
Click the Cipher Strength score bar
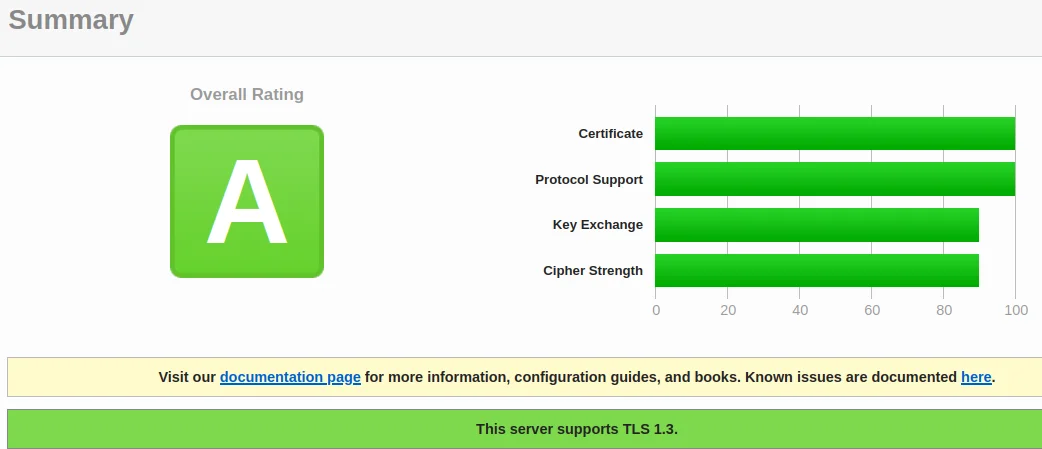click(x=816, y=270)
